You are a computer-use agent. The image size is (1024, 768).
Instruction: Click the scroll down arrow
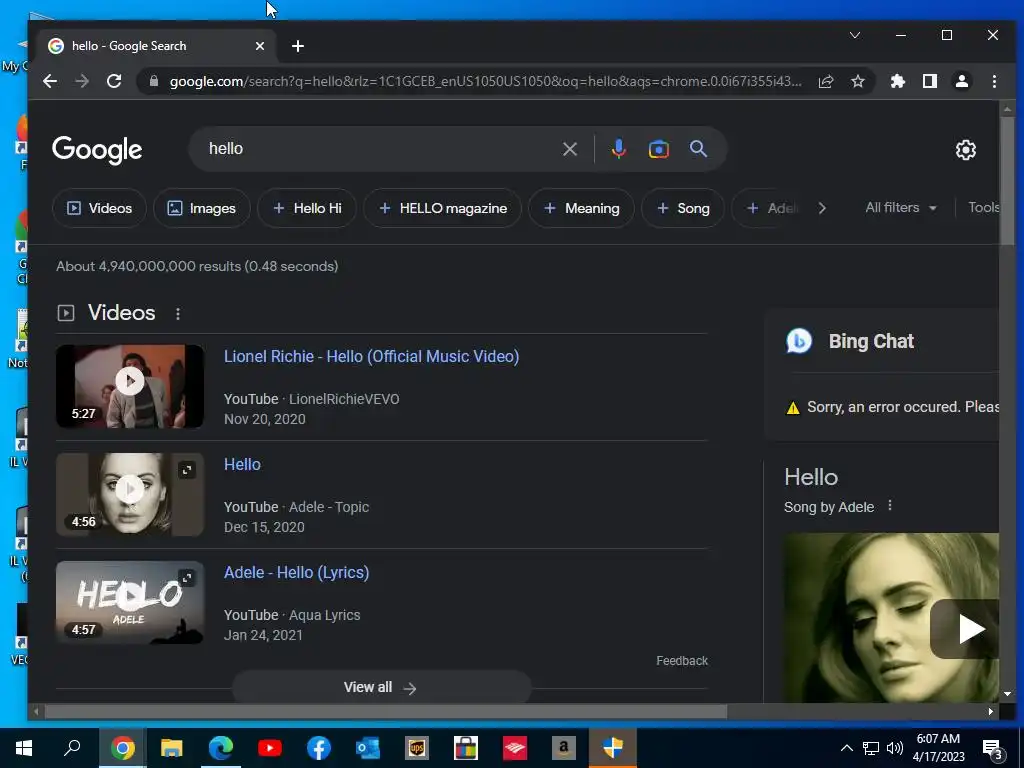(x=1007, y=694)
